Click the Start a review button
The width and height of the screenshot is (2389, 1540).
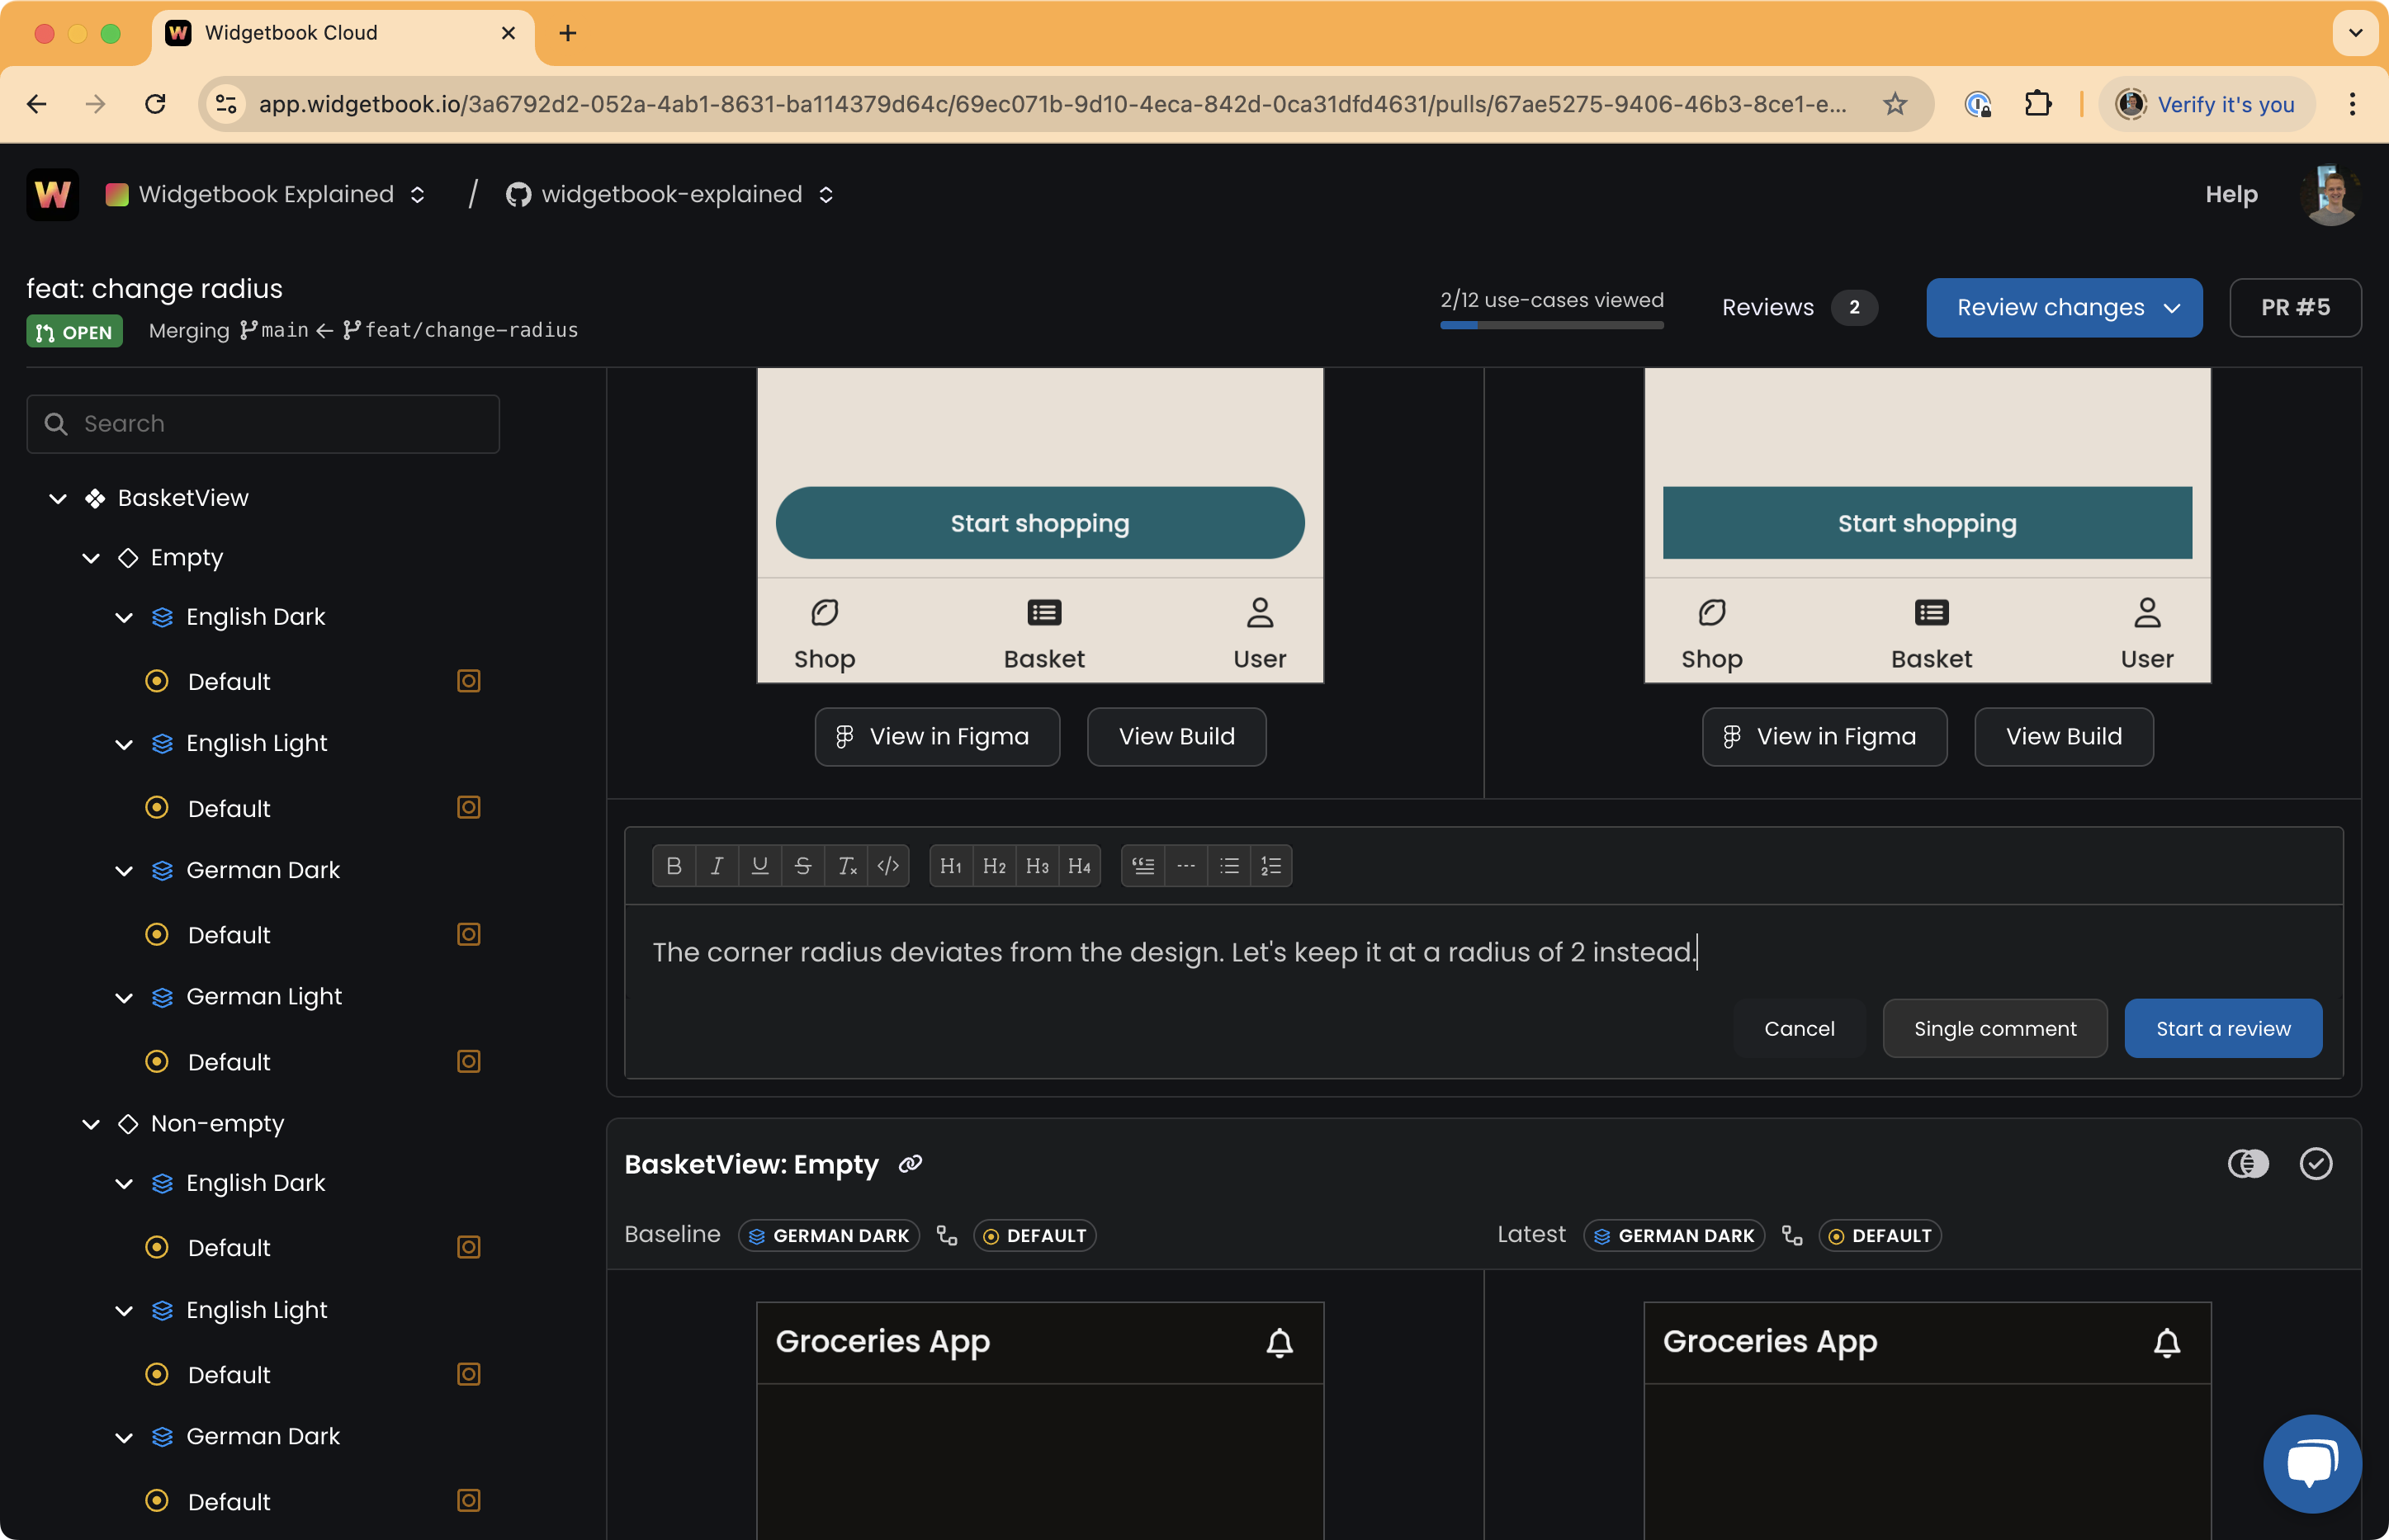pyautogui.click(x=2222, y=1028)
